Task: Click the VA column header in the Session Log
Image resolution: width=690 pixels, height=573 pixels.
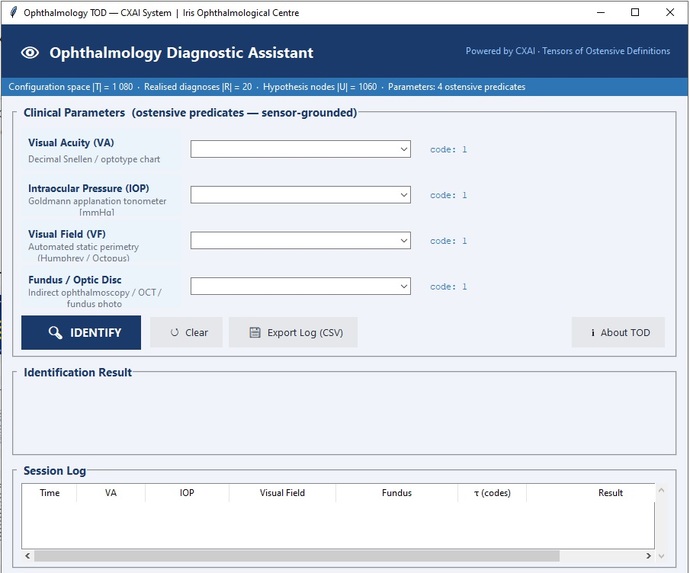Action: tap(111, 493)
